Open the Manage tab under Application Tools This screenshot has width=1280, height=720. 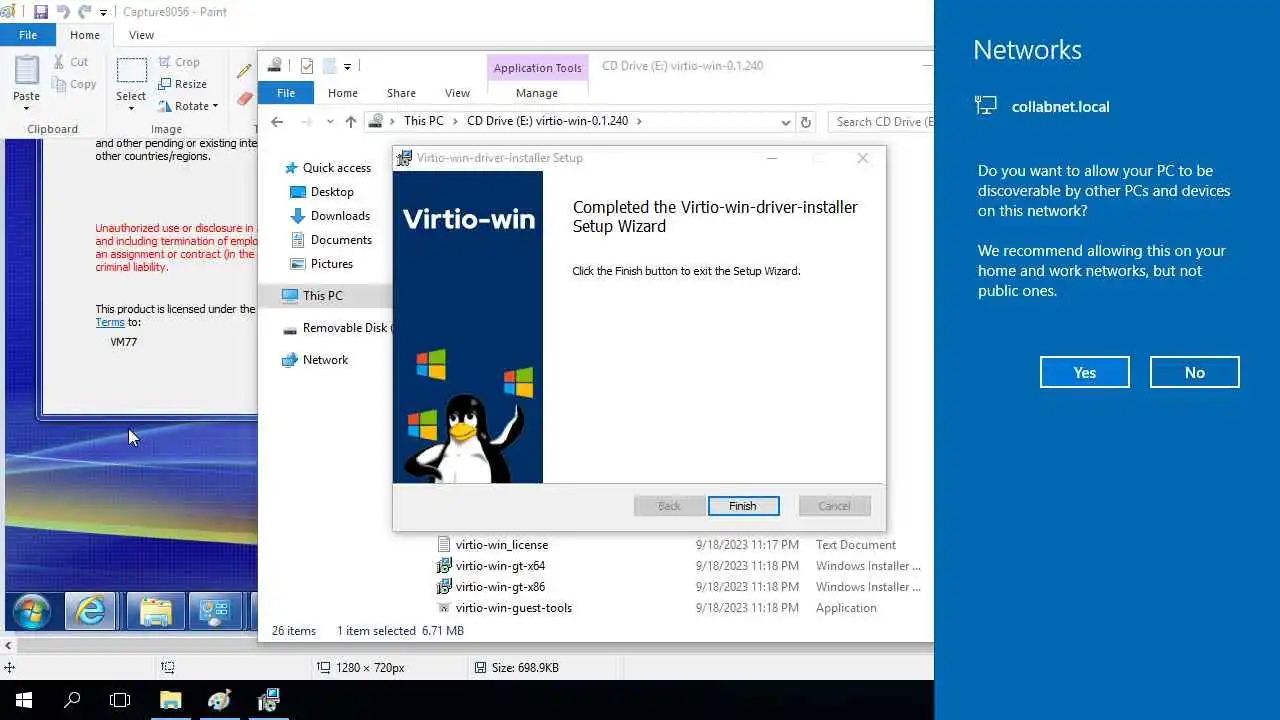537,93
